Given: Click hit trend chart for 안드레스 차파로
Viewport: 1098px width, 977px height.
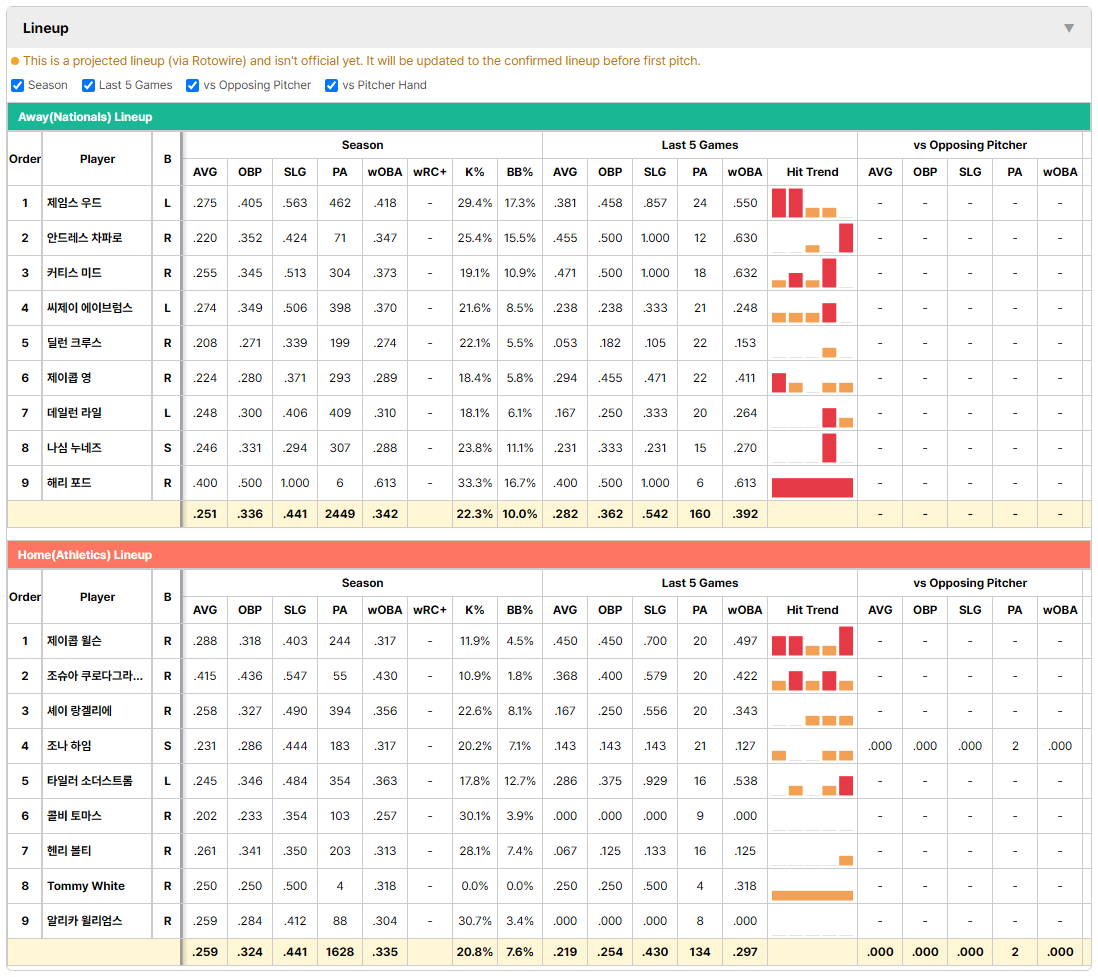Looking at the screenshot, I should click(812, 238).
